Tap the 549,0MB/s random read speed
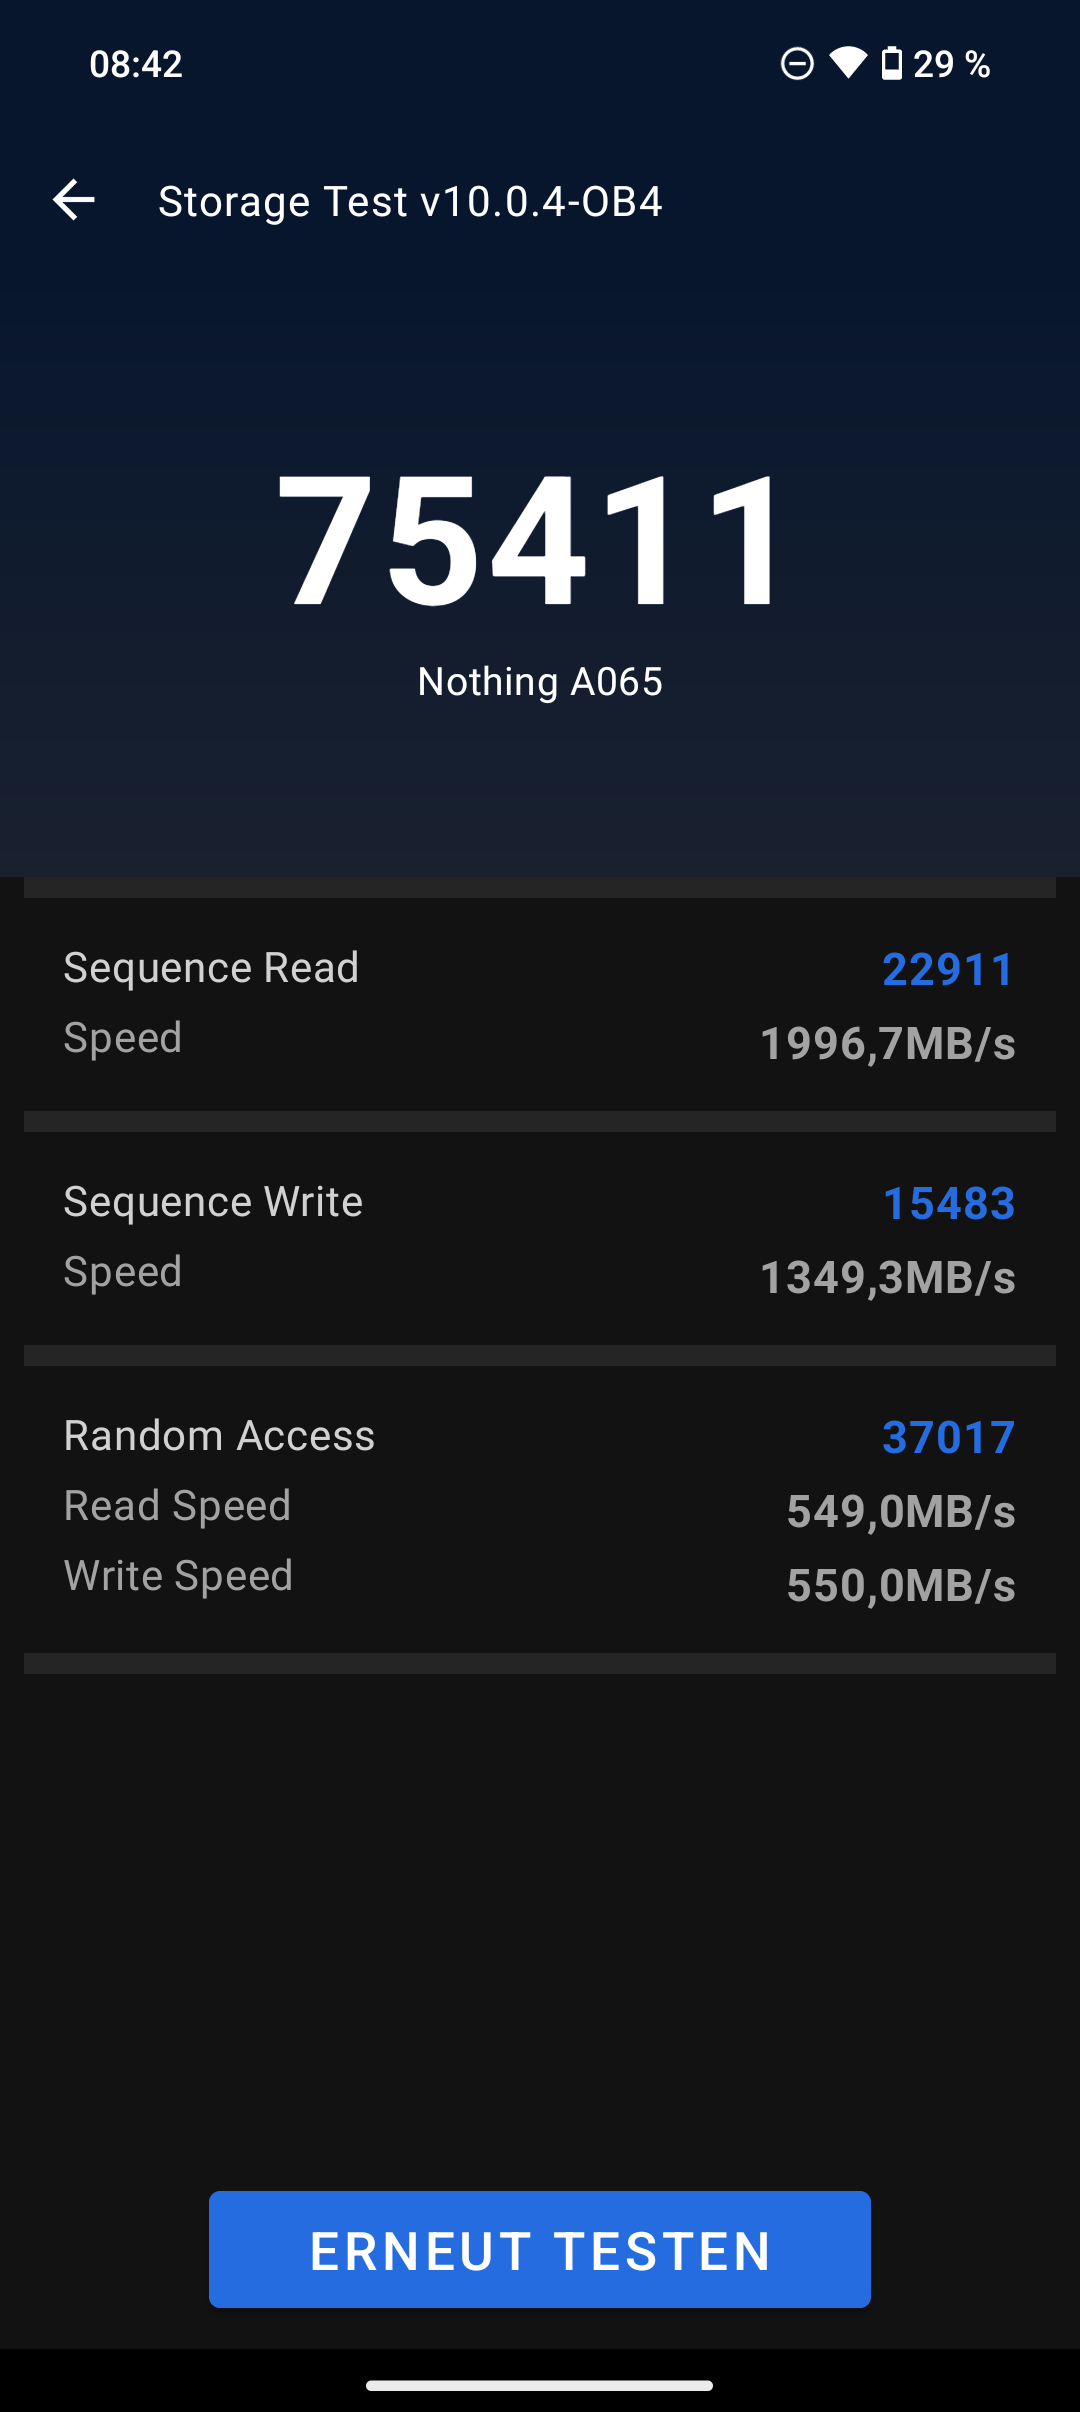This screenshot has height=2412, width=1080. coord(901,1512)
